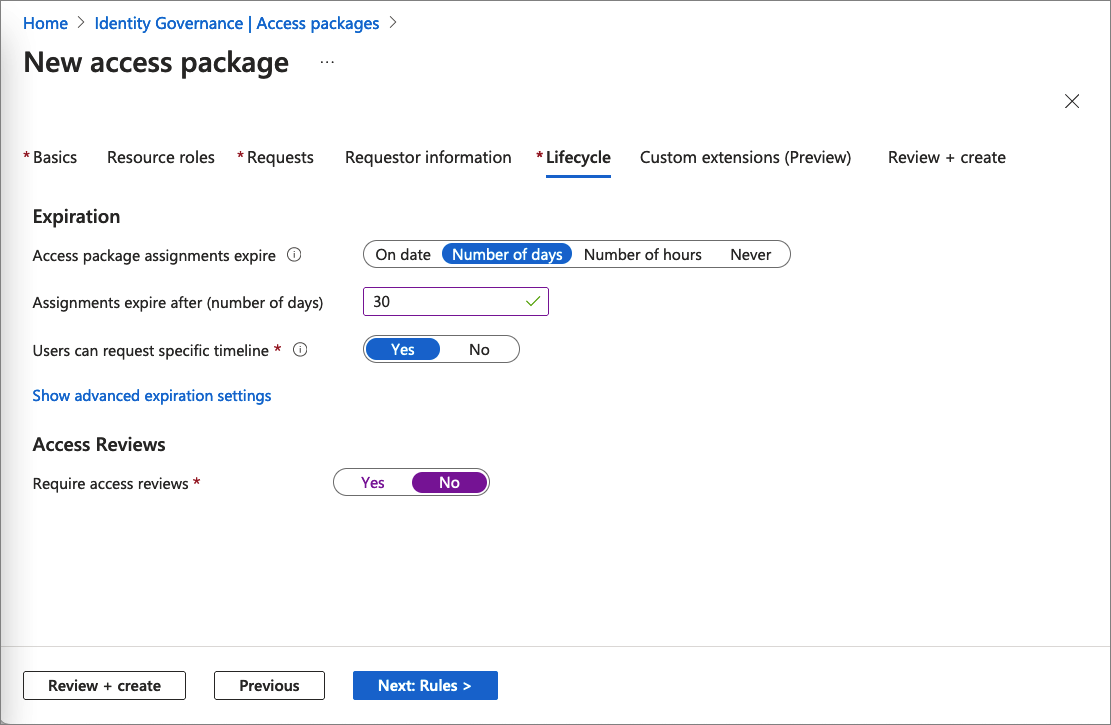Click the info icon beside assignments expire
This screenshot has height=725, width=1111.
(x=294, y=255)
